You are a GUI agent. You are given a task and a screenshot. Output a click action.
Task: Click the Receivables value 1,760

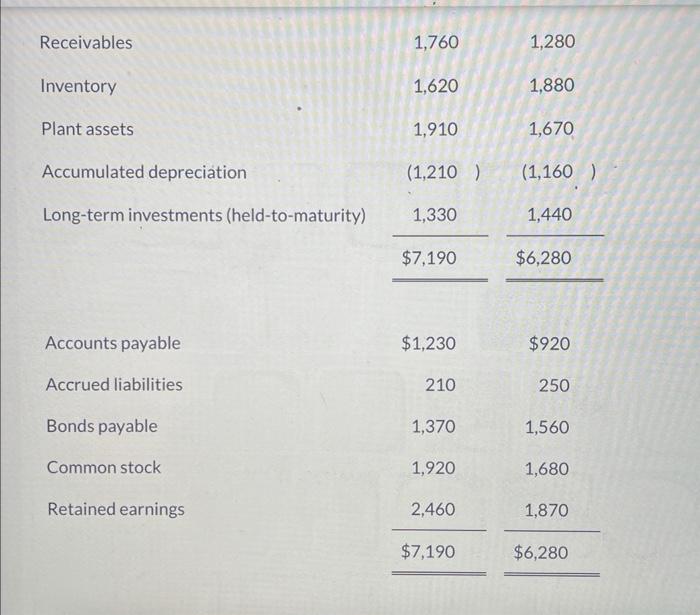tap(436, 42)
